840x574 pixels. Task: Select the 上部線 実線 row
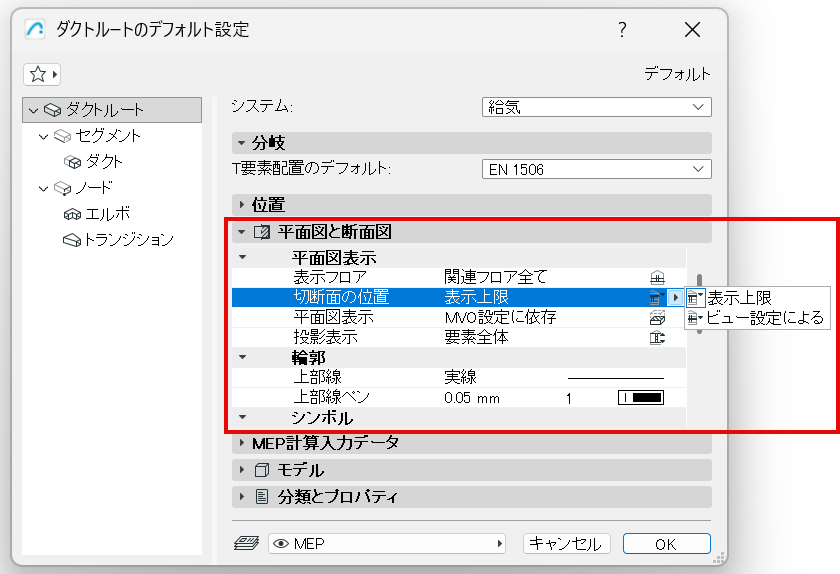click(459, 377)
